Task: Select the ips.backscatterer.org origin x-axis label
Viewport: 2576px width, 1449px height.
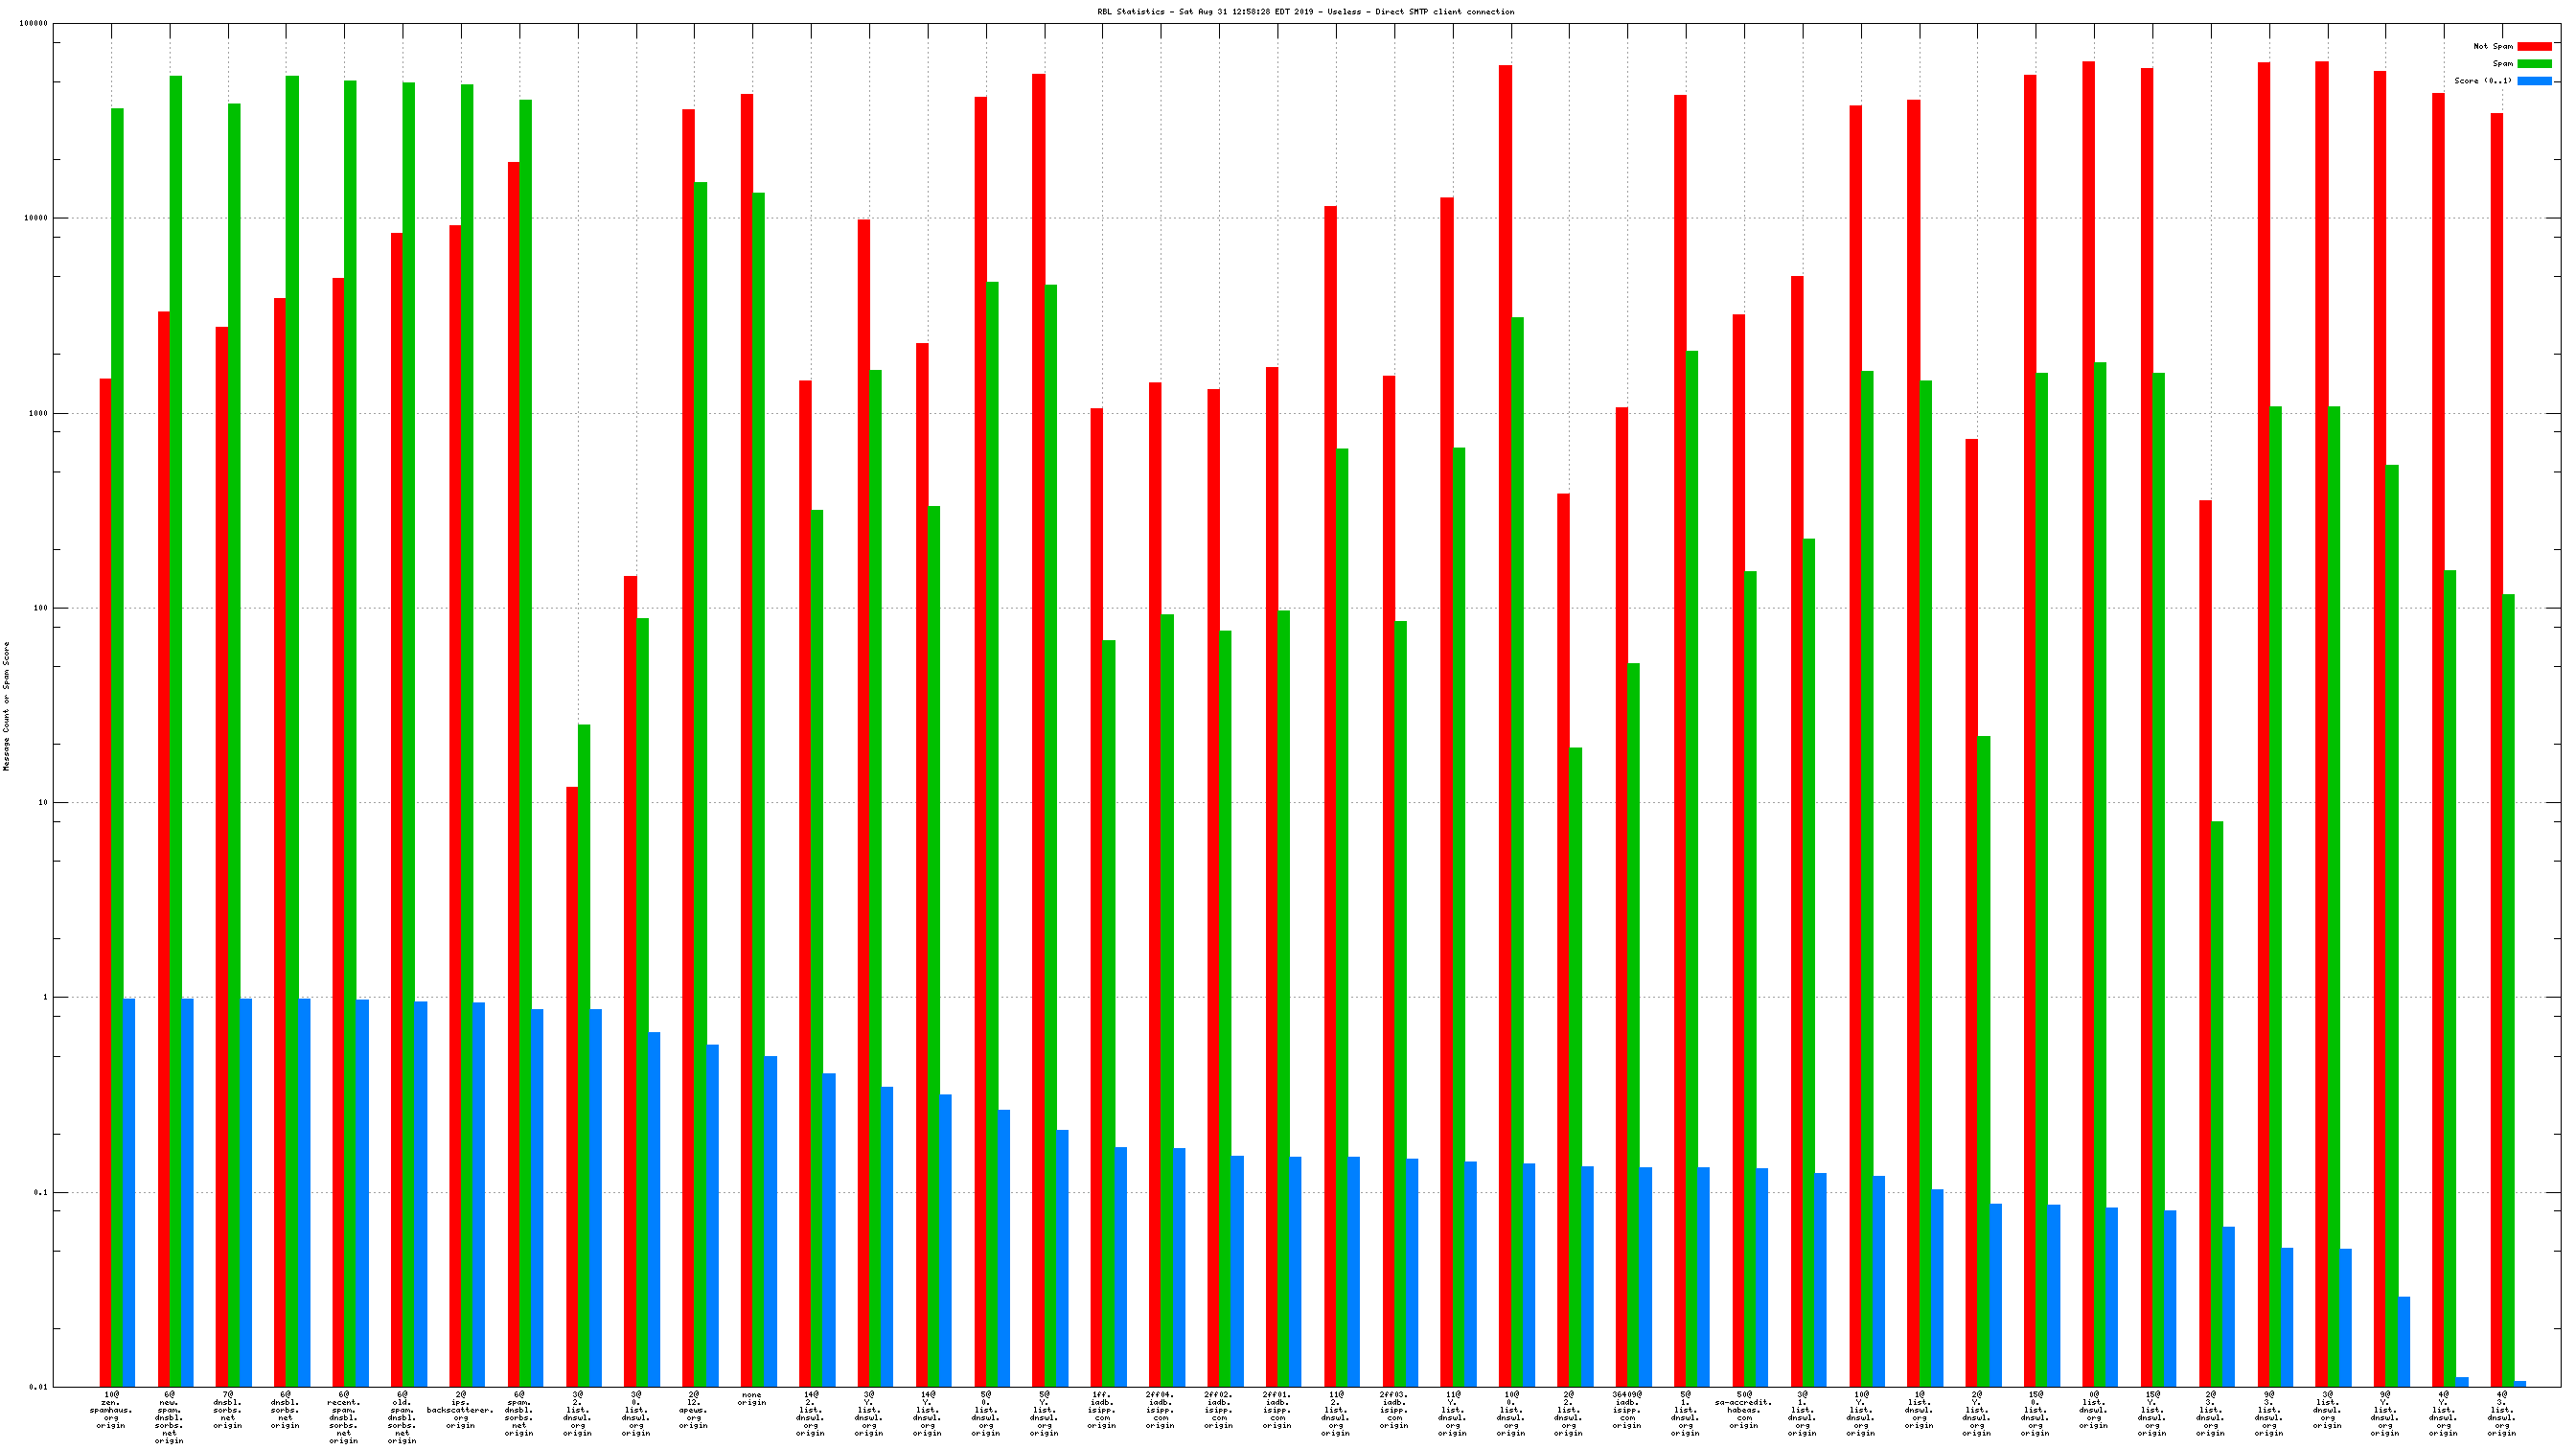Action: pos(460,1409)
